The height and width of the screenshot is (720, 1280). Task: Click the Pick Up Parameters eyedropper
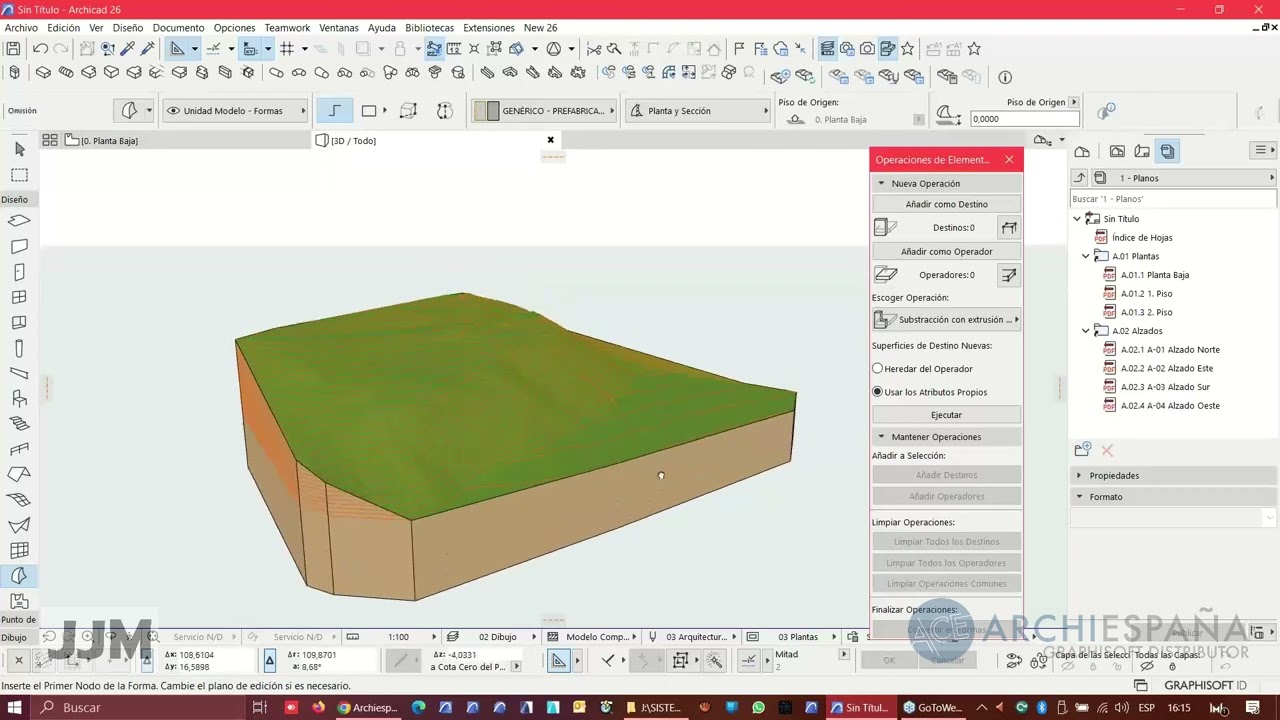[x=129, y=48]
